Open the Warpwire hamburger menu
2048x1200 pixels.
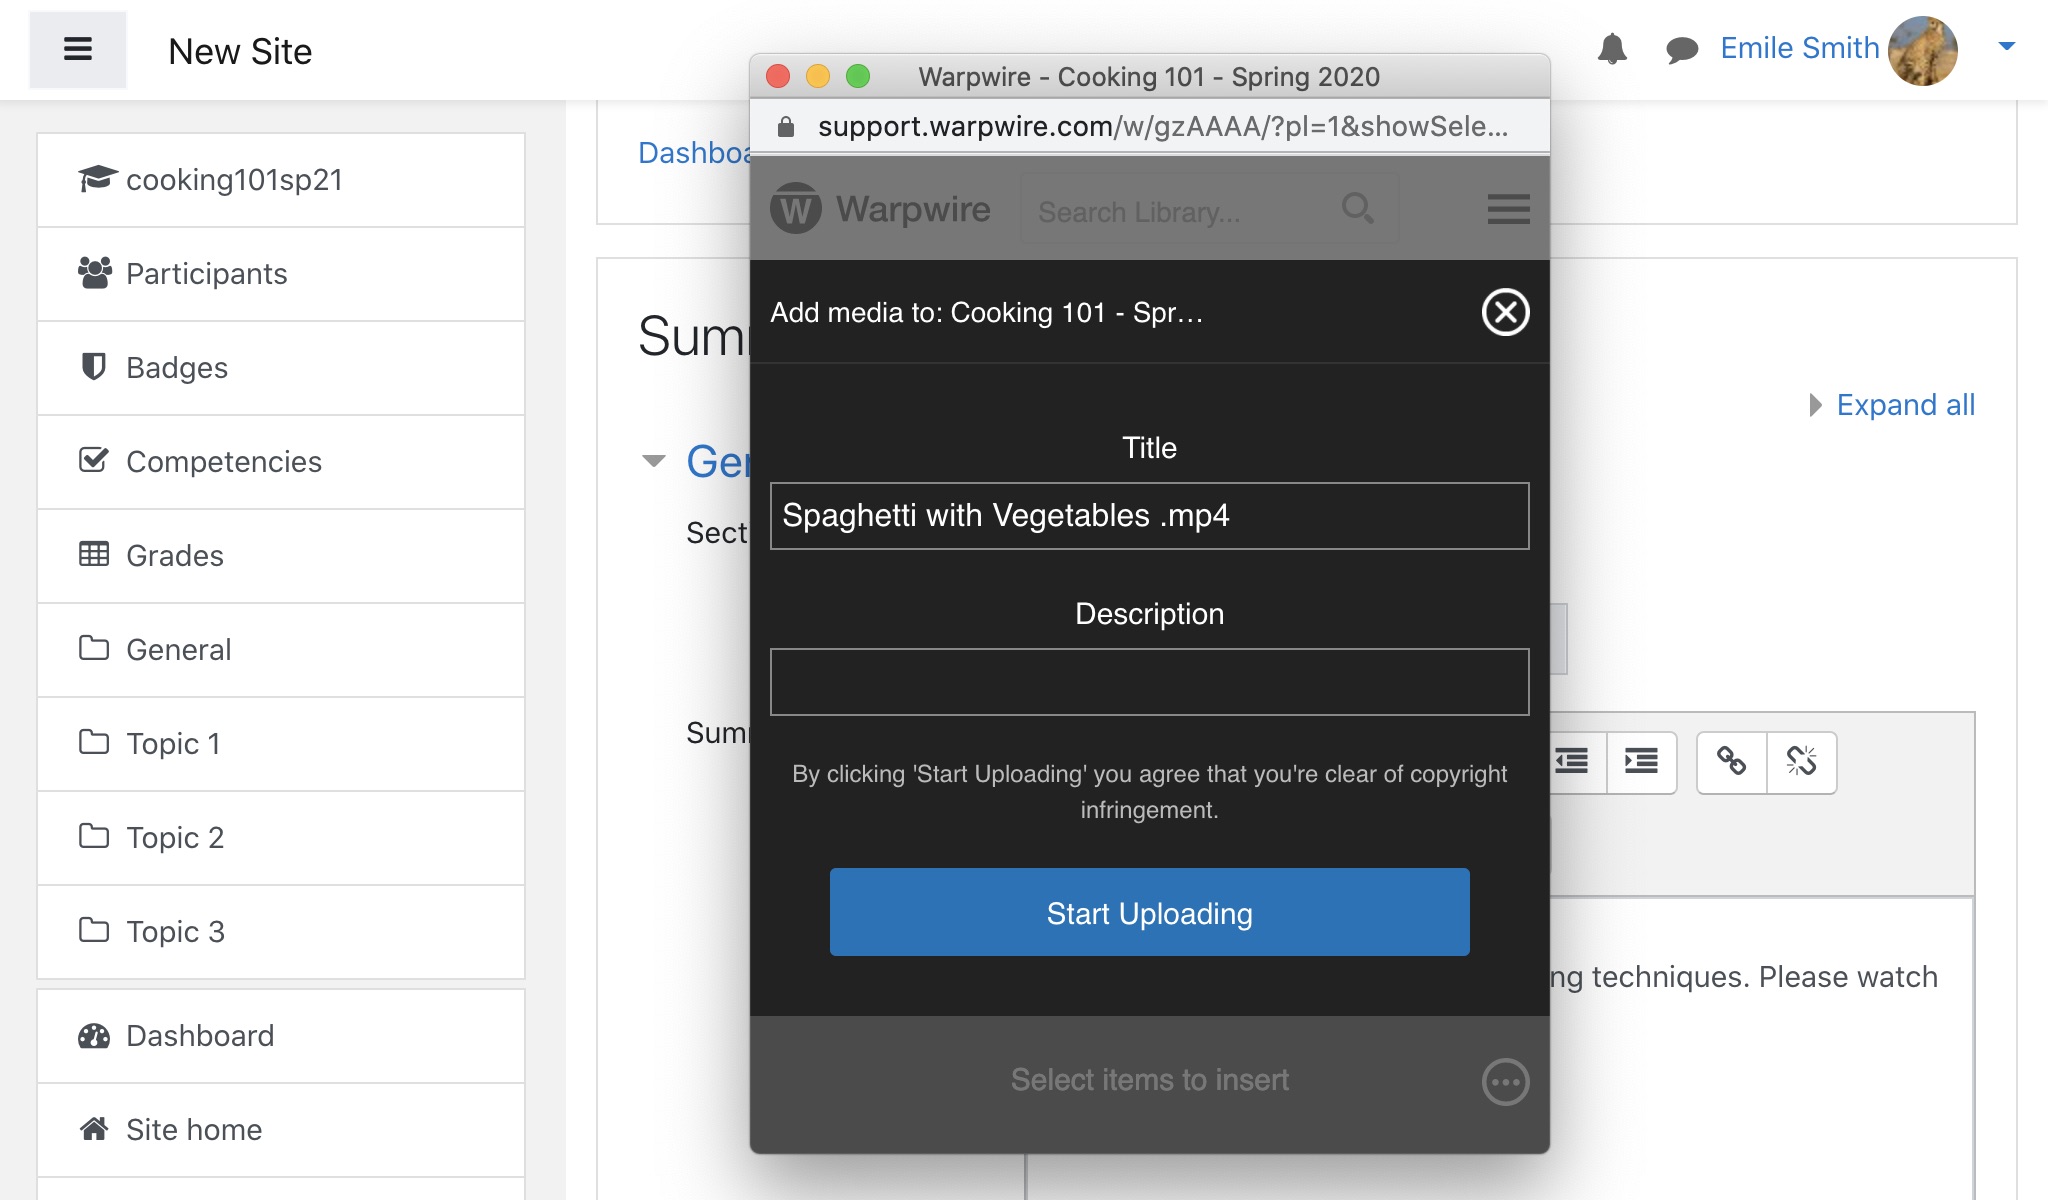(x=1508, y=209)
